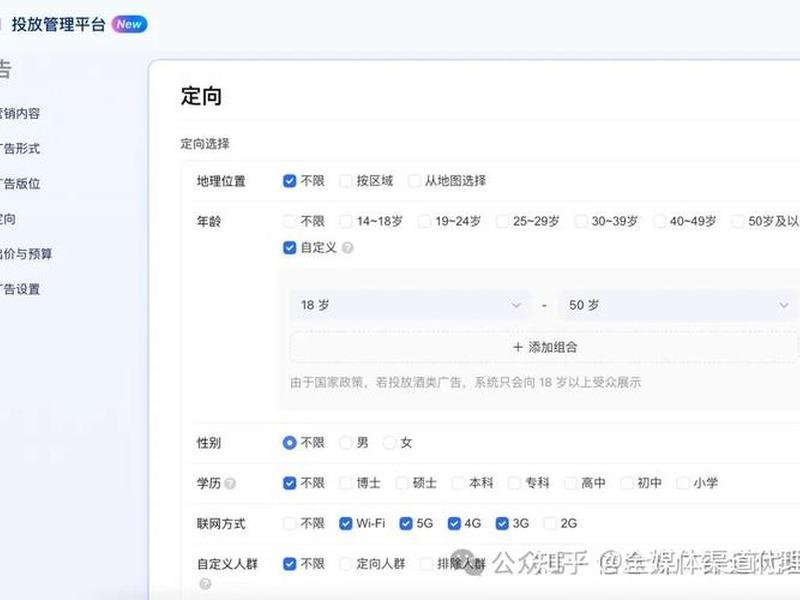Tick the 40~49岁 age checkbox
The height and width of the screenshot is (600, 800).
(659, 221)
